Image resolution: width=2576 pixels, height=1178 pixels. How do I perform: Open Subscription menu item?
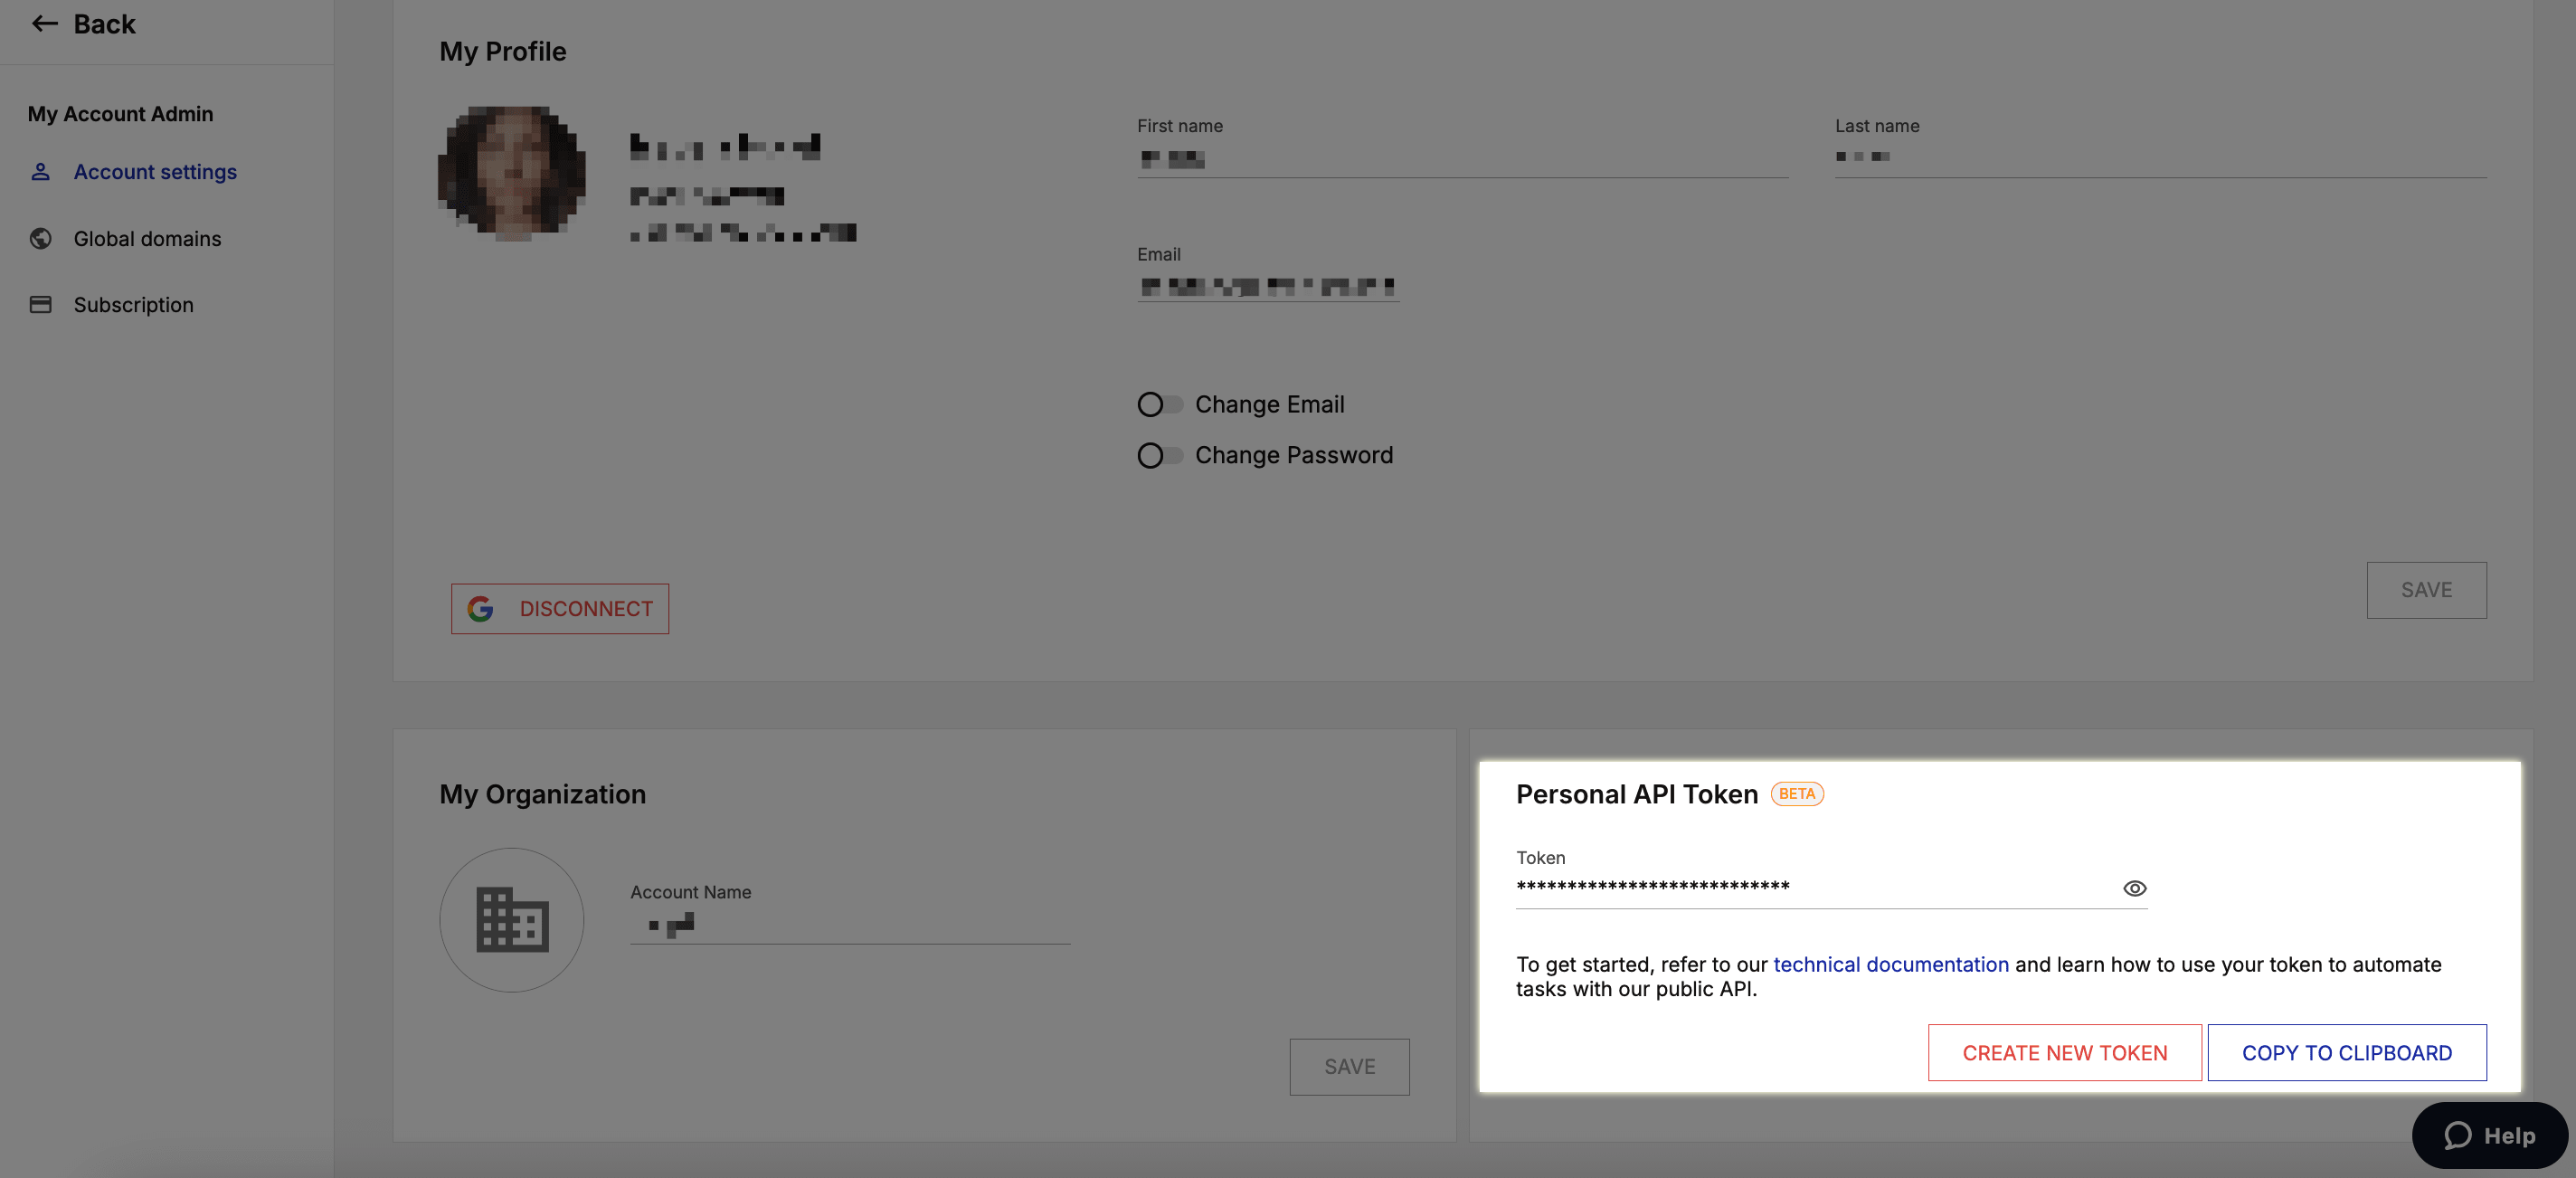133,305
